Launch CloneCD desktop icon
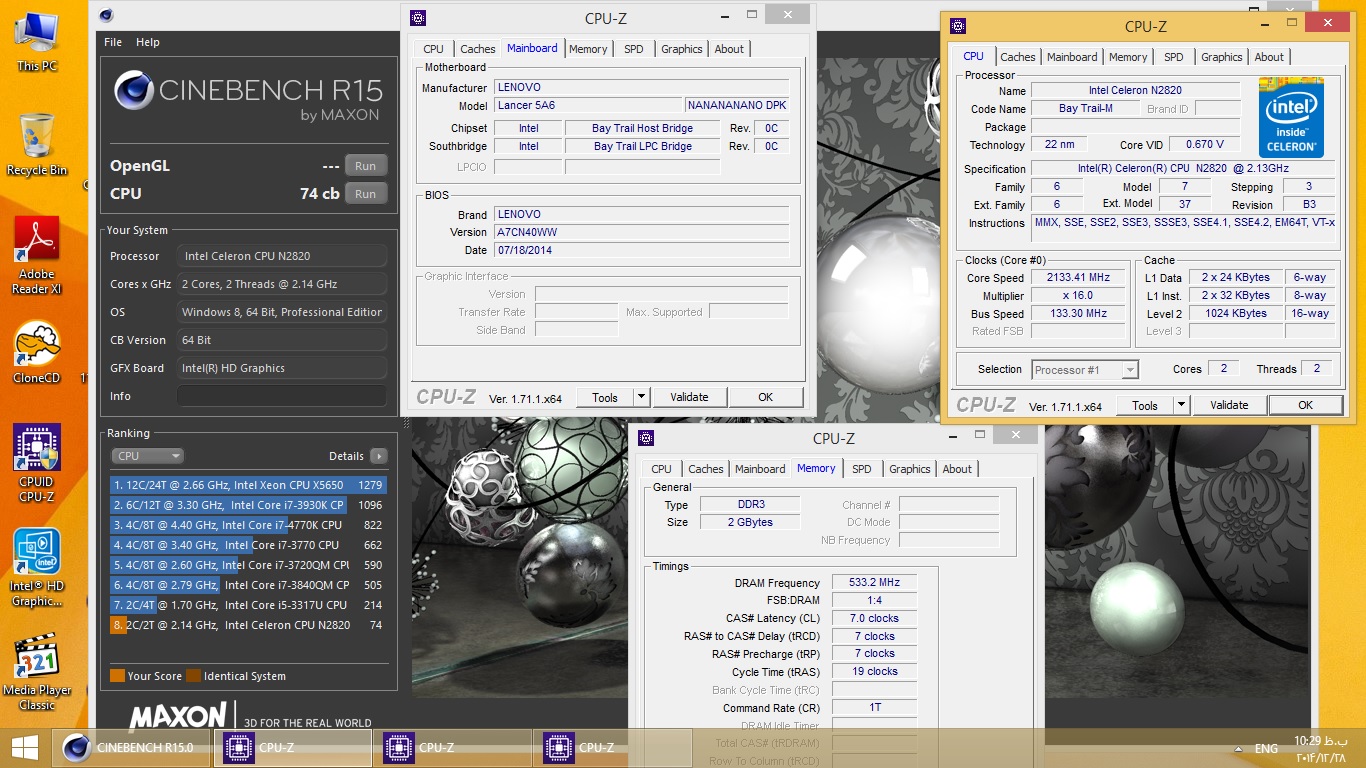This screenshot has width=1366, height=768. click(x=36, y=353)
